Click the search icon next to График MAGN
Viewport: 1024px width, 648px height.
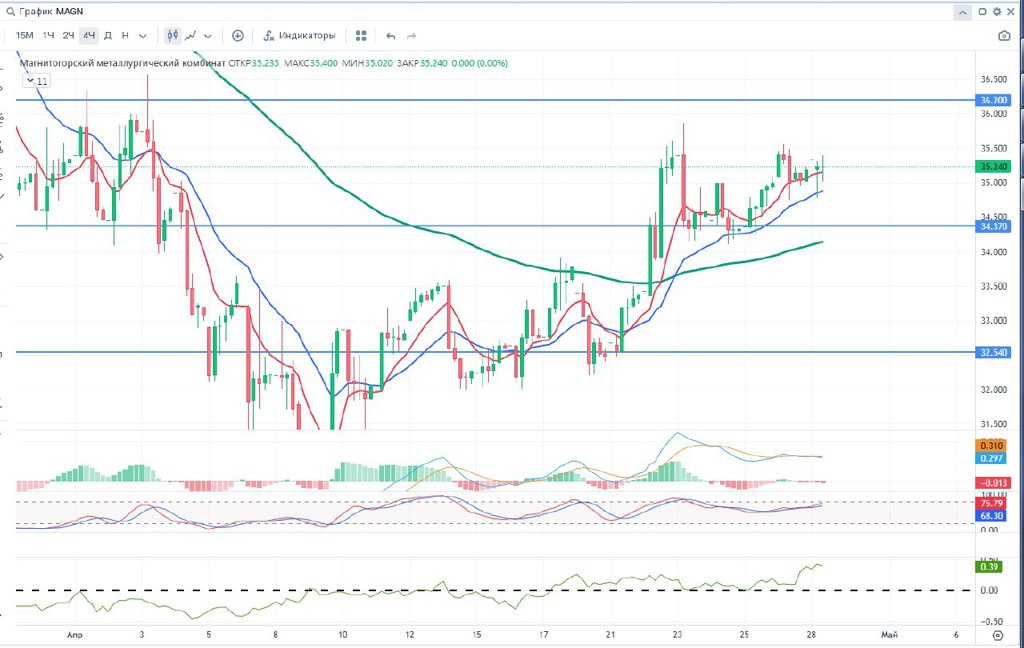point(10,11)
